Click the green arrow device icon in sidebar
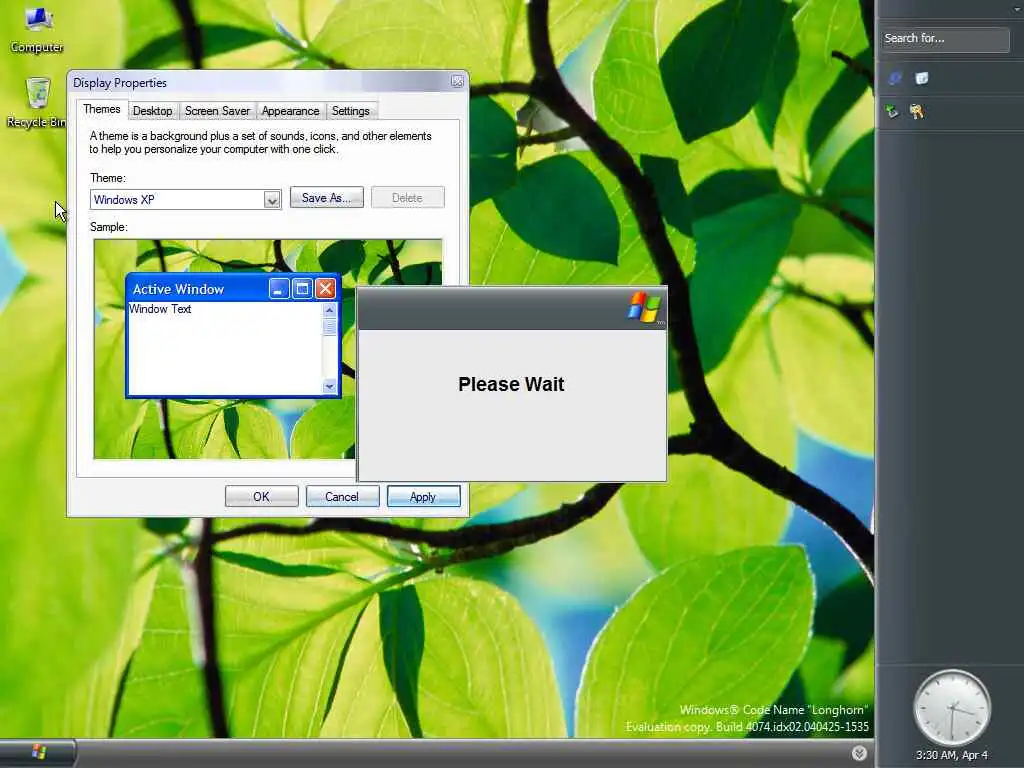Image resolution: width=1024 pixels, height=768 pixels. [892, 112]
